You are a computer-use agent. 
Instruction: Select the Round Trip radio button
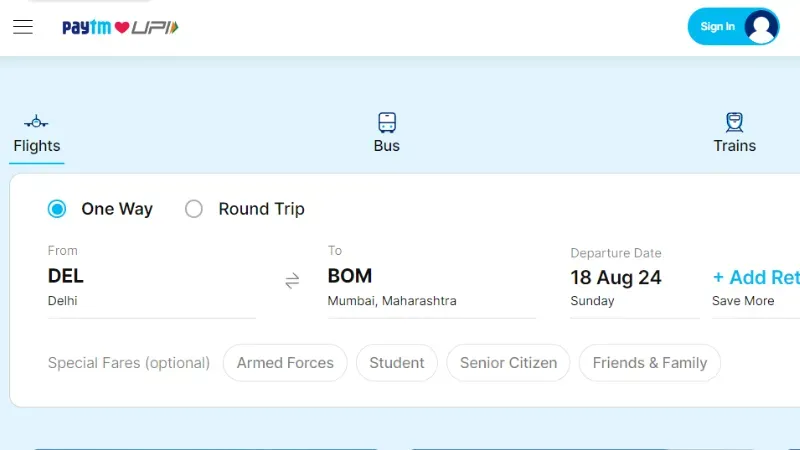click(194, 209)
